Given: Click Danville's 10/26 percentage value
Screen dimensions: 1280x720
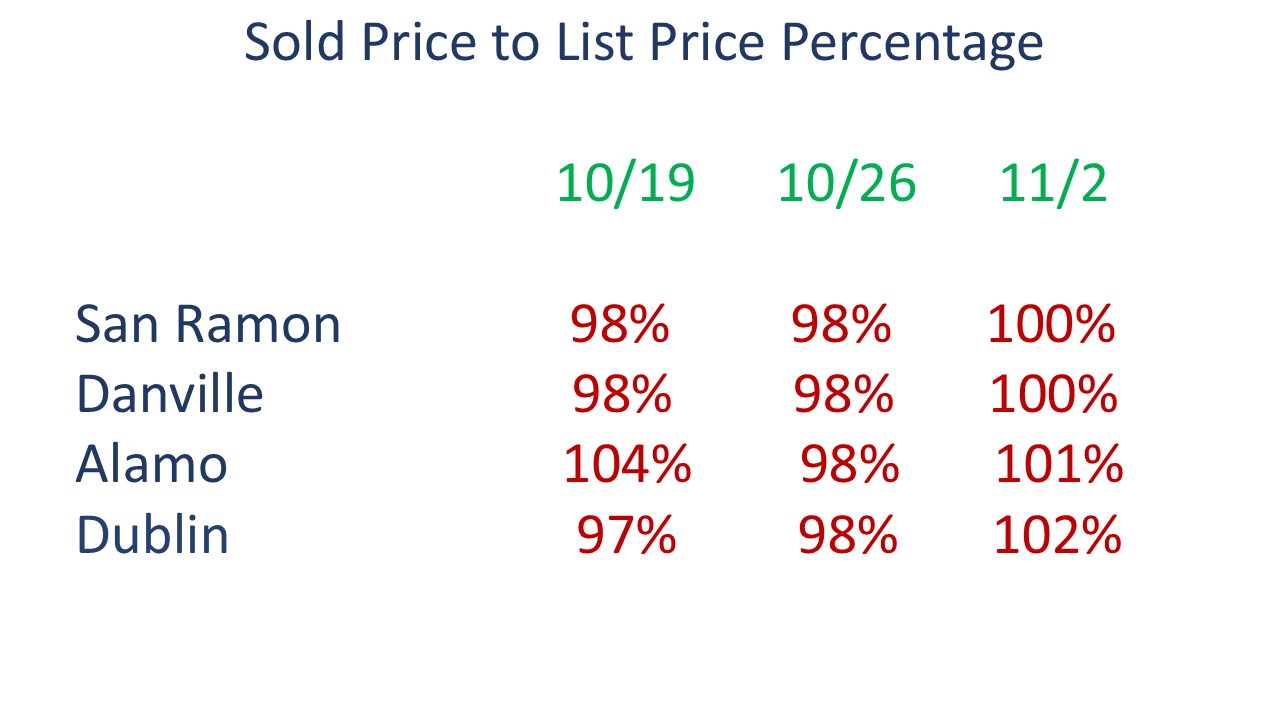Looking at the screenshot, I should (843, 395).
